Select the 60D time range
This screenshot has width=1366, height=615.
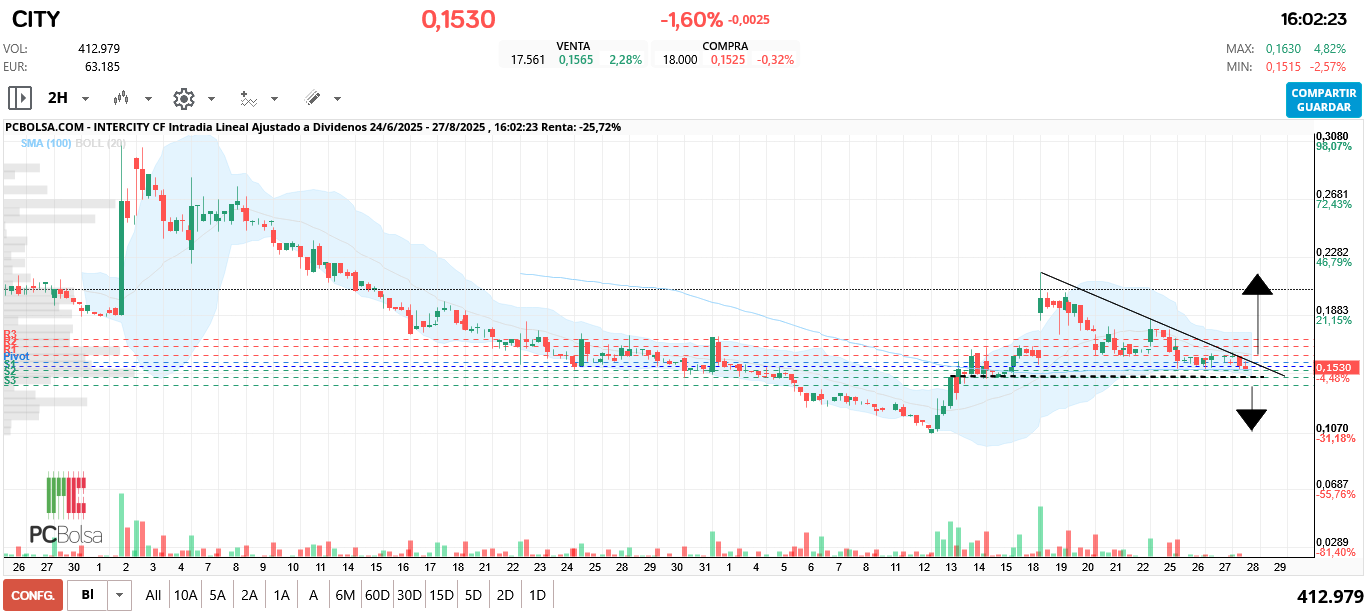pos(377,595)
